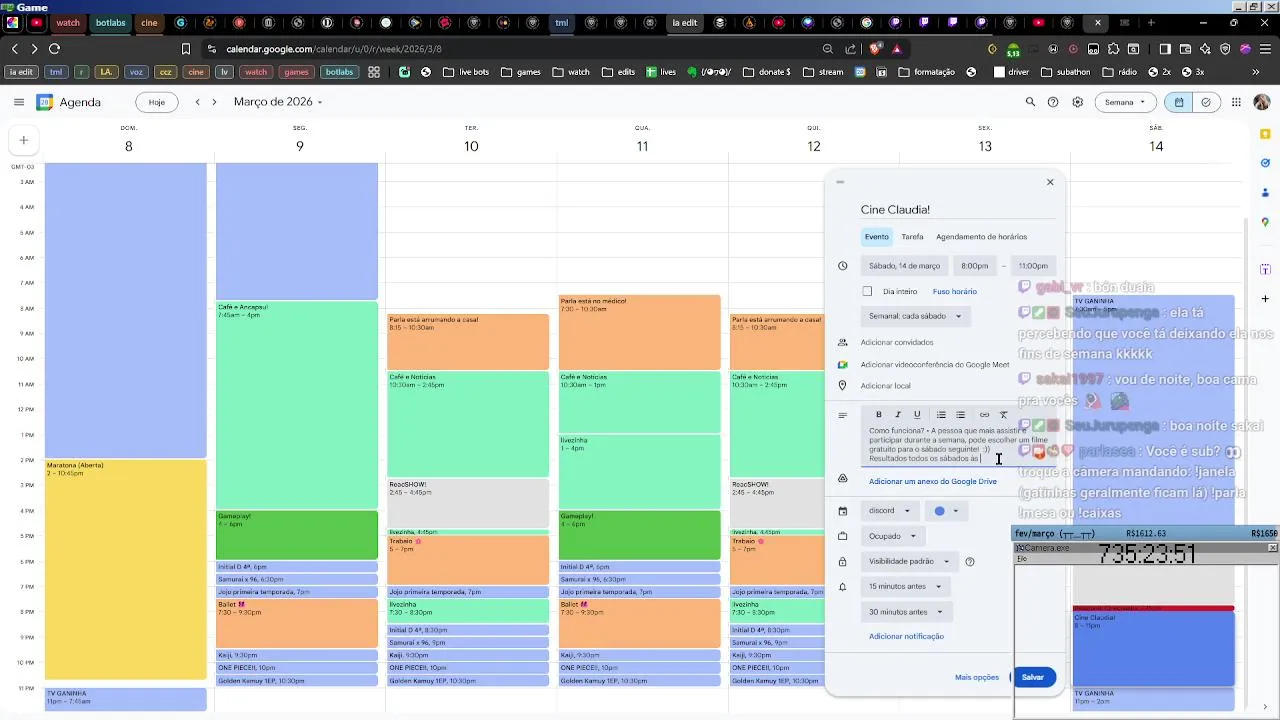Click Adicionar notificação link
Viewport: 1280px width, 720px height.
(x=906, y=636)
